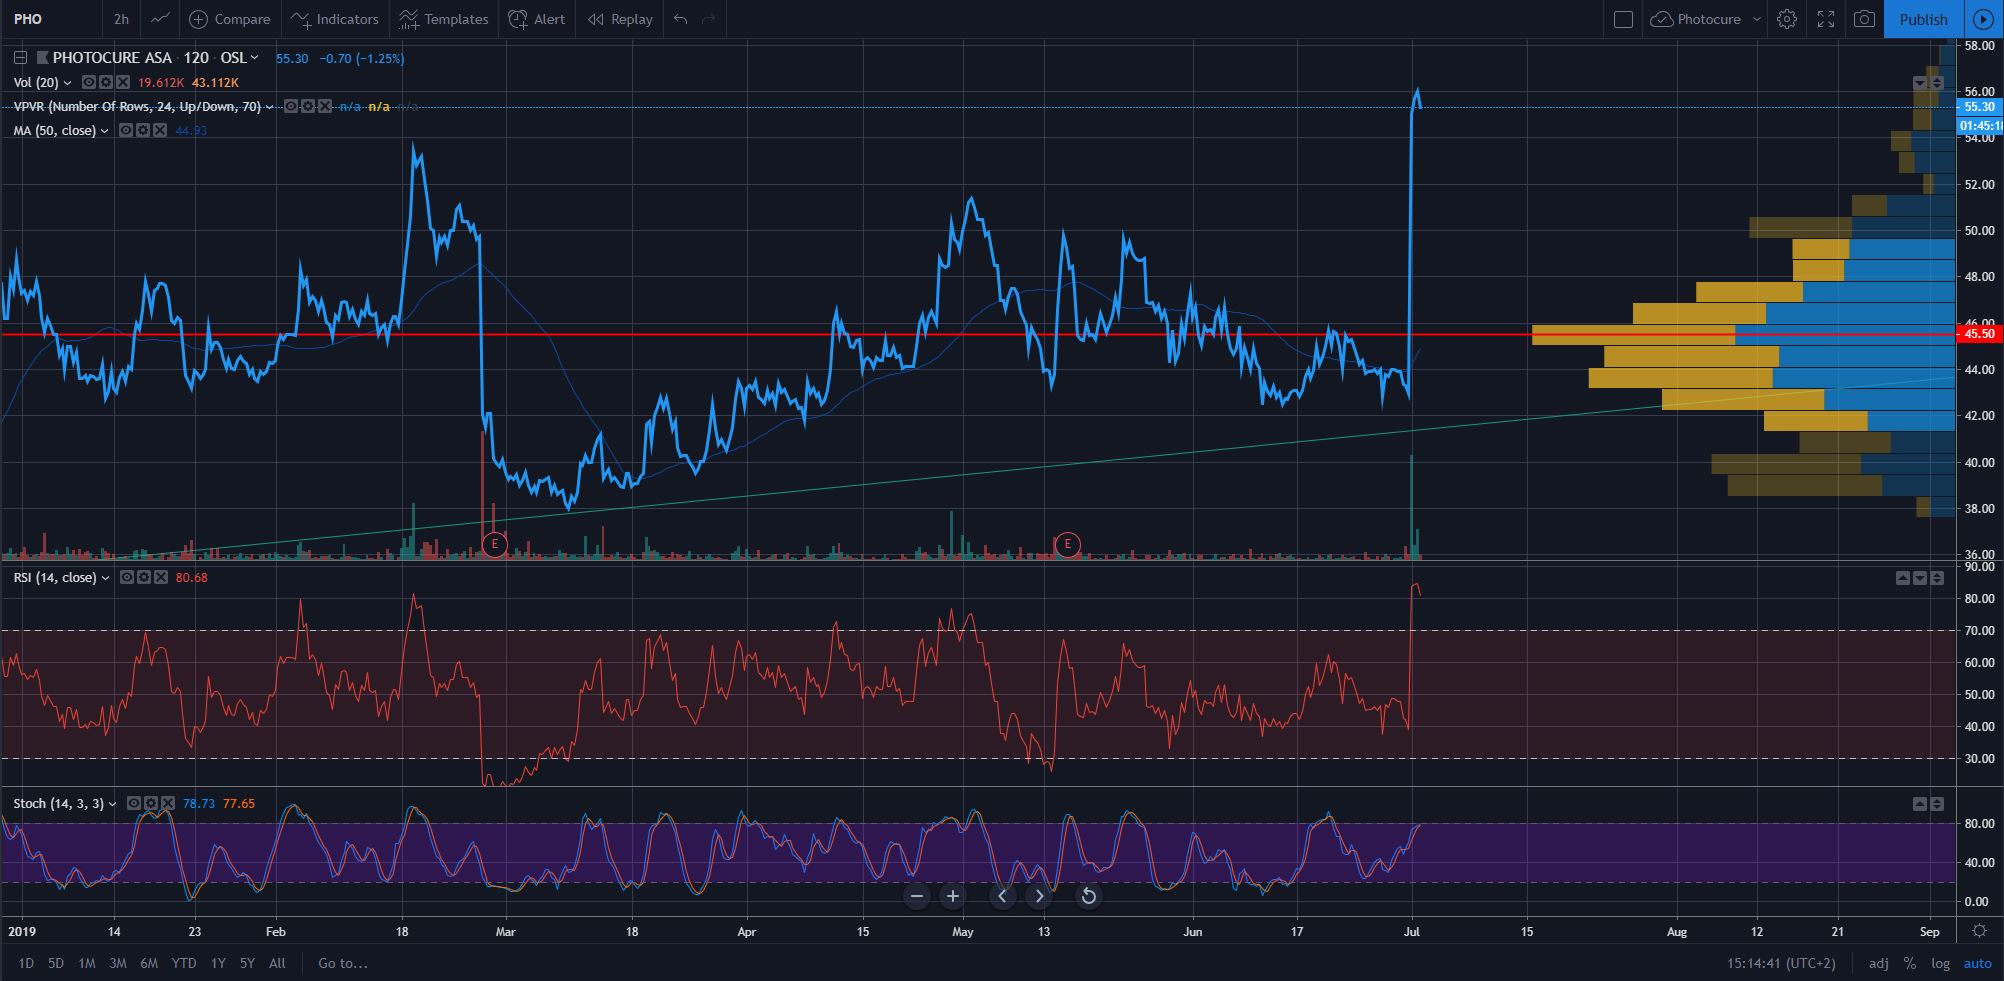Select the YTD date range tab
The height and width of the screenshot is (981, 2004).
pos(184,963)
